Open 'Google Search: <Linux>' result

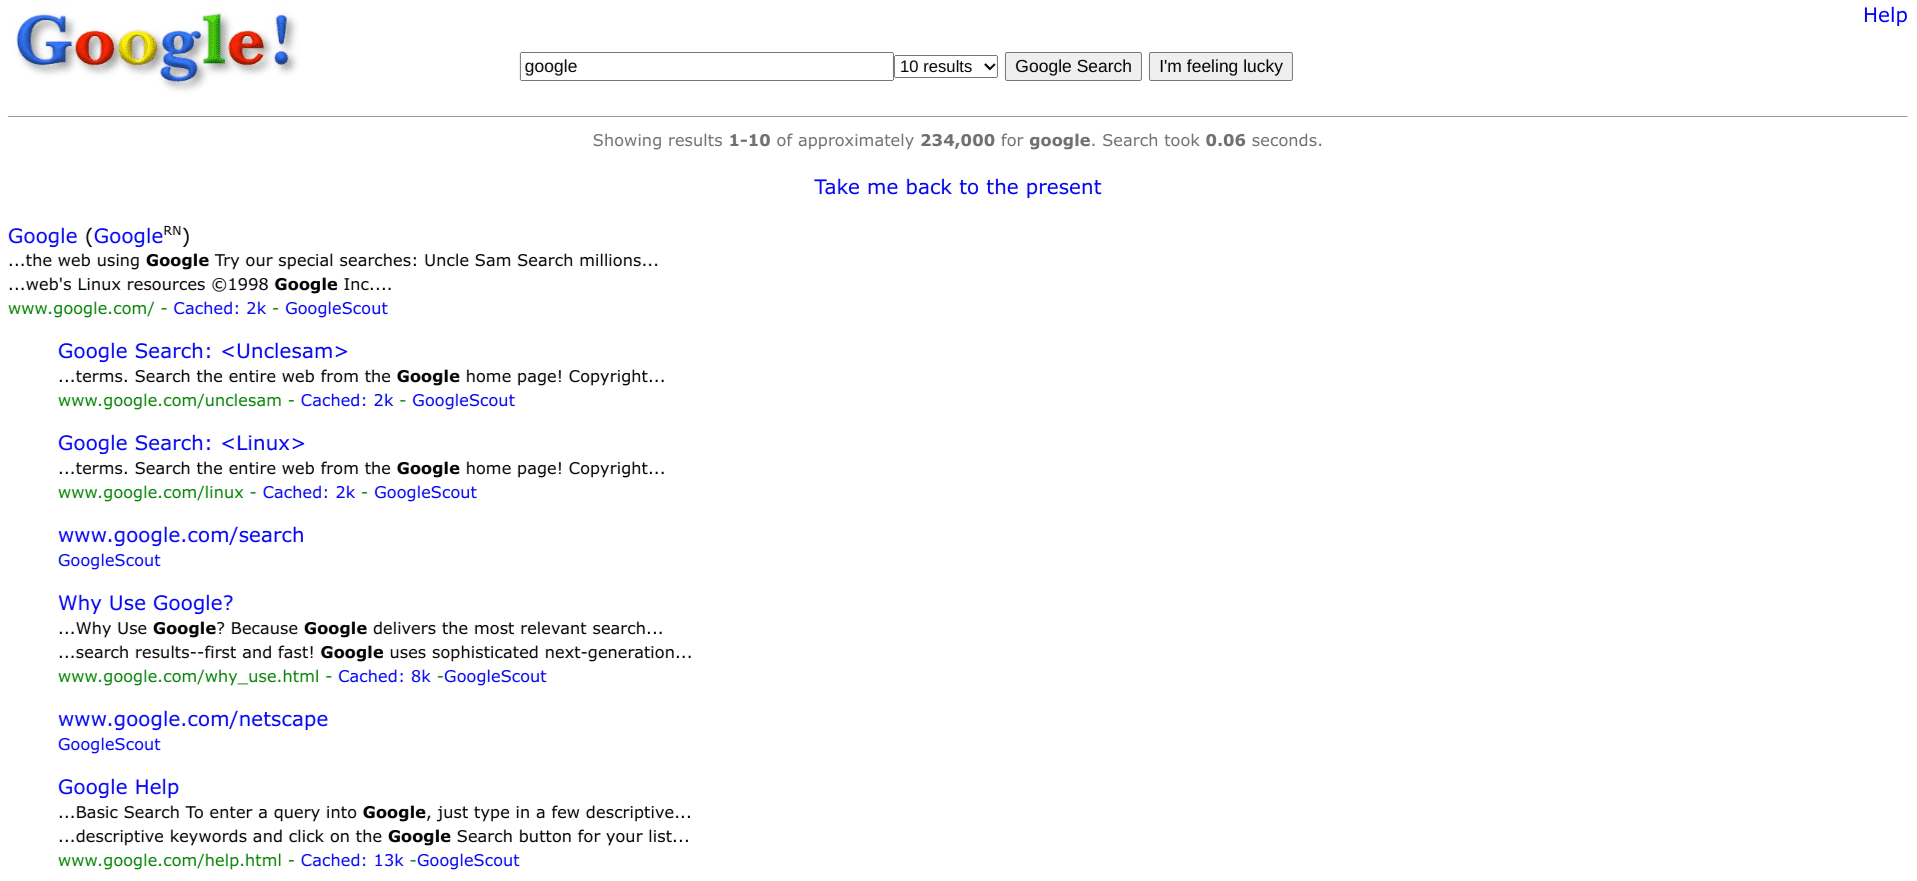click(x=181, y=444)
